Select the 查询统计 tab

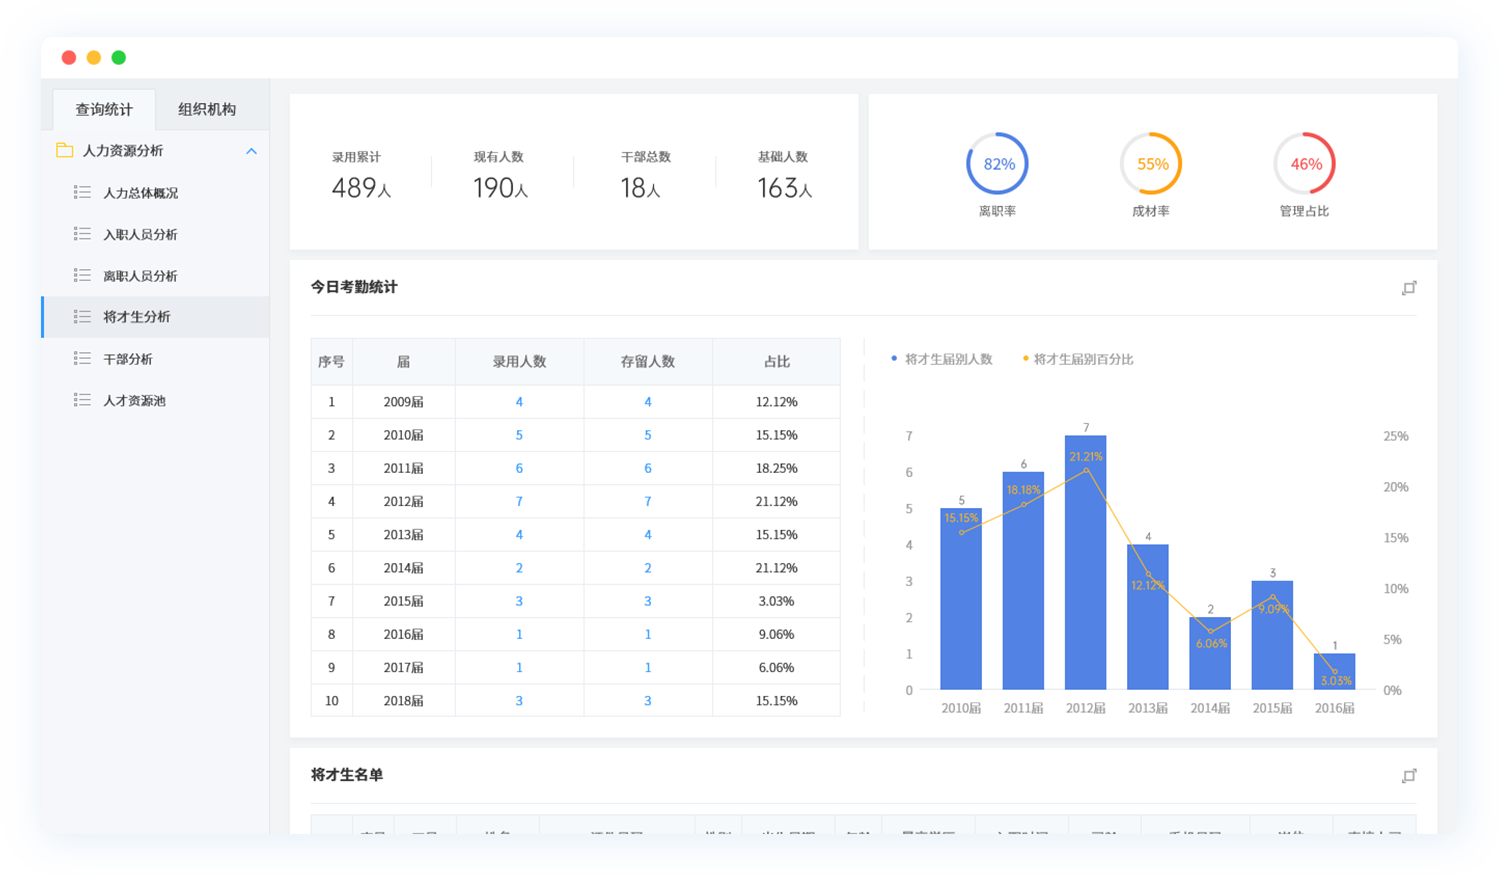(x=104, y=109)
